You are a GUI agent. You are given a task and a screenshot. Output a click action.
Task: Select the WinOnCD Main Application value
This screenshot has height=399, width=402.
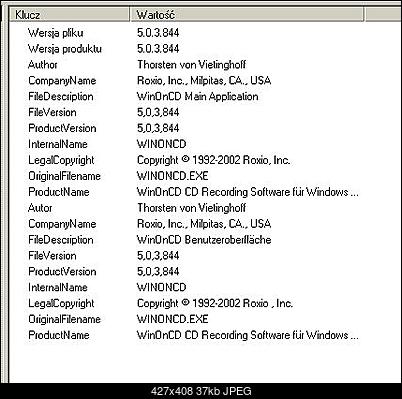[198, 97]
